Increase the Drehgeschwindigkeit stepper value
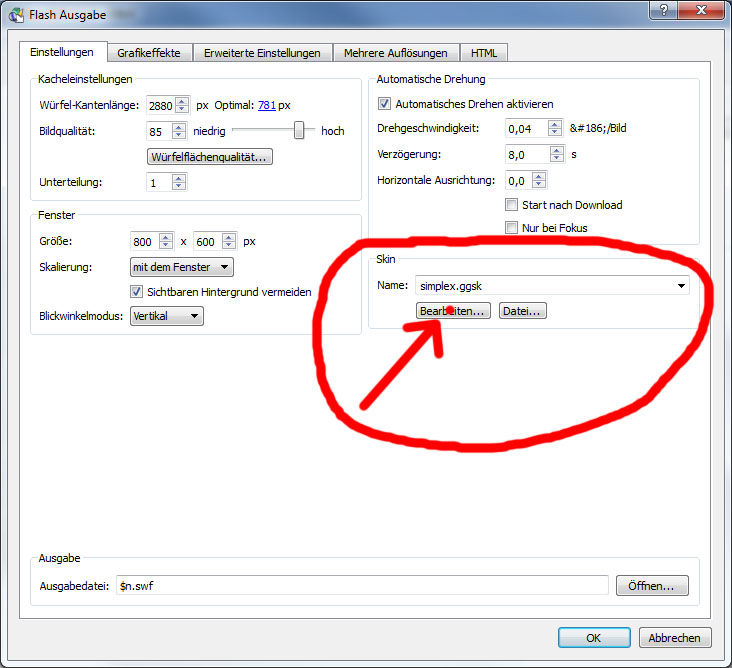The height and width of the screenshot is (668, 732). click(x=555, y=124)
